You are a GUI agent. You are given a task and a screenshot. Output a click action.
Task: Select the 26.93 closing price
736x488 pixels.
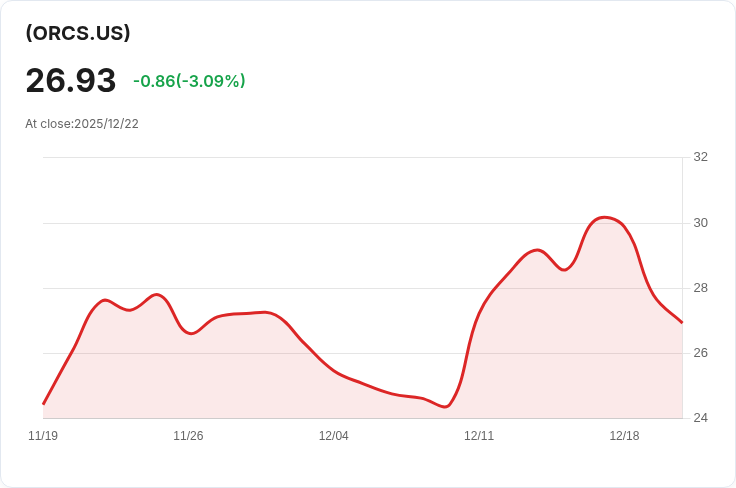(x=70, y=80)
